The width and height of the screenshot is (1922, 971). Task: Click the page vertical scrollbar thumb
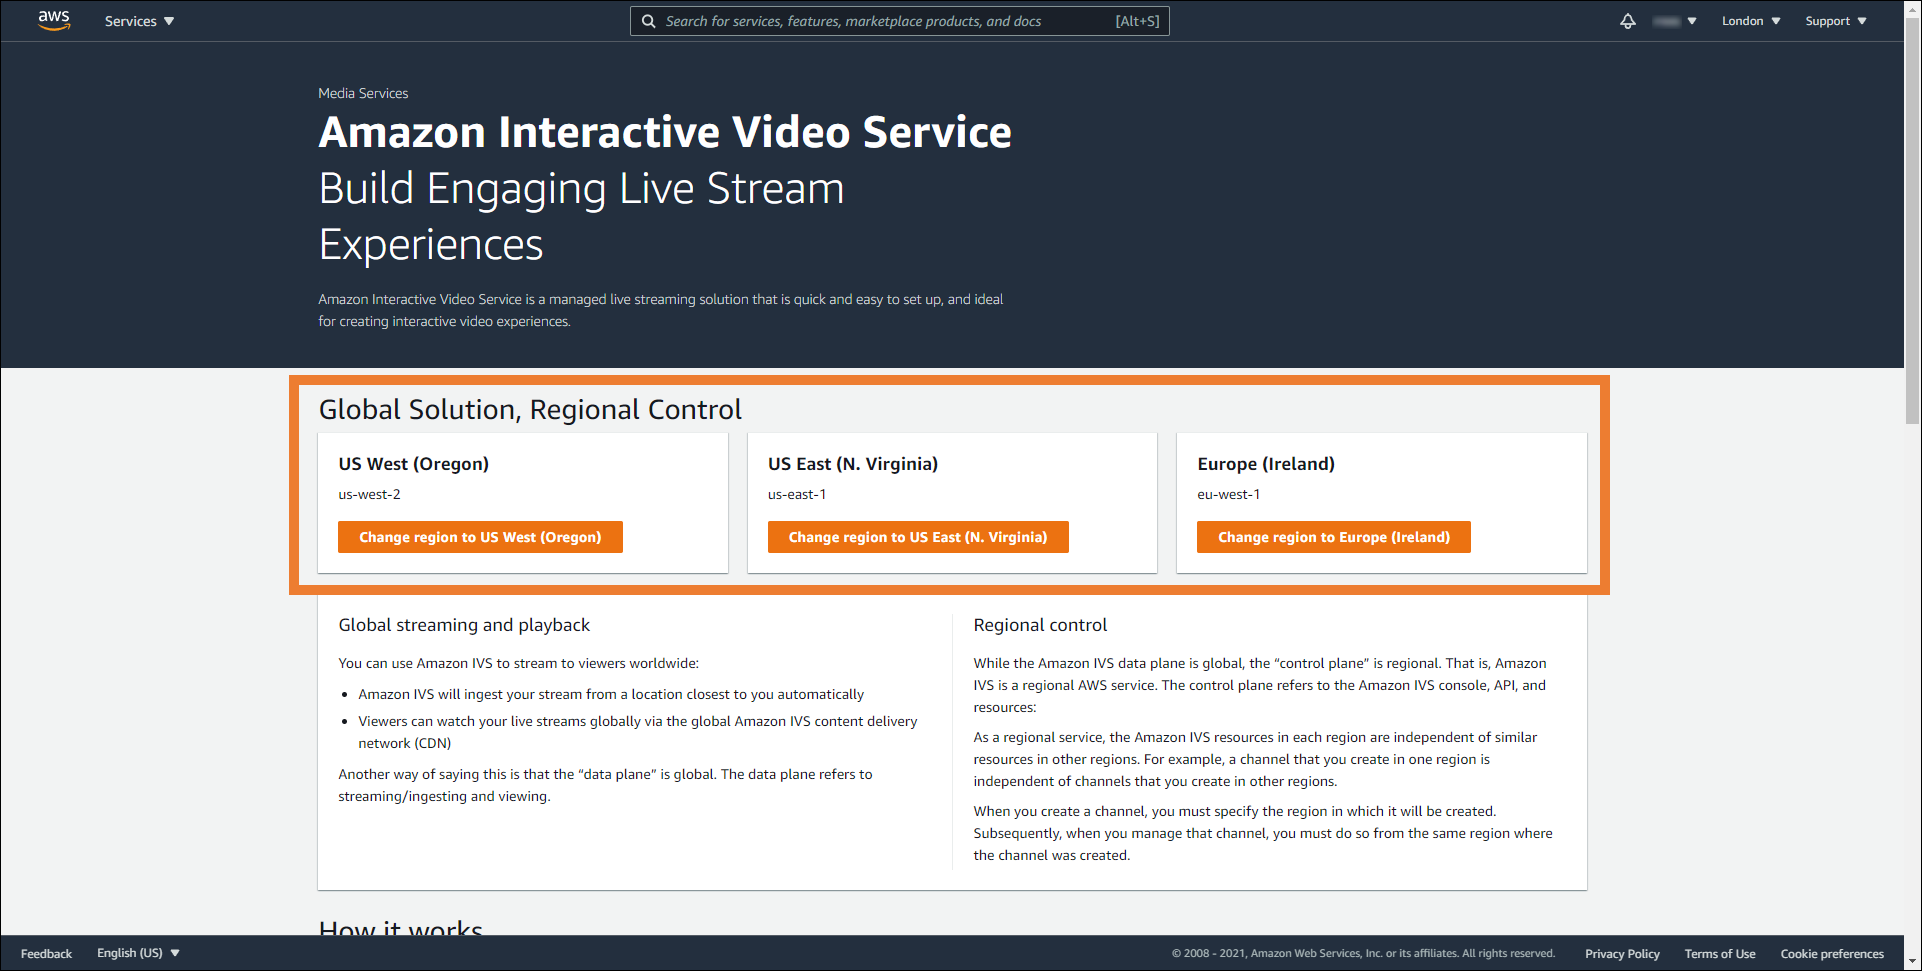[1912, 220]
